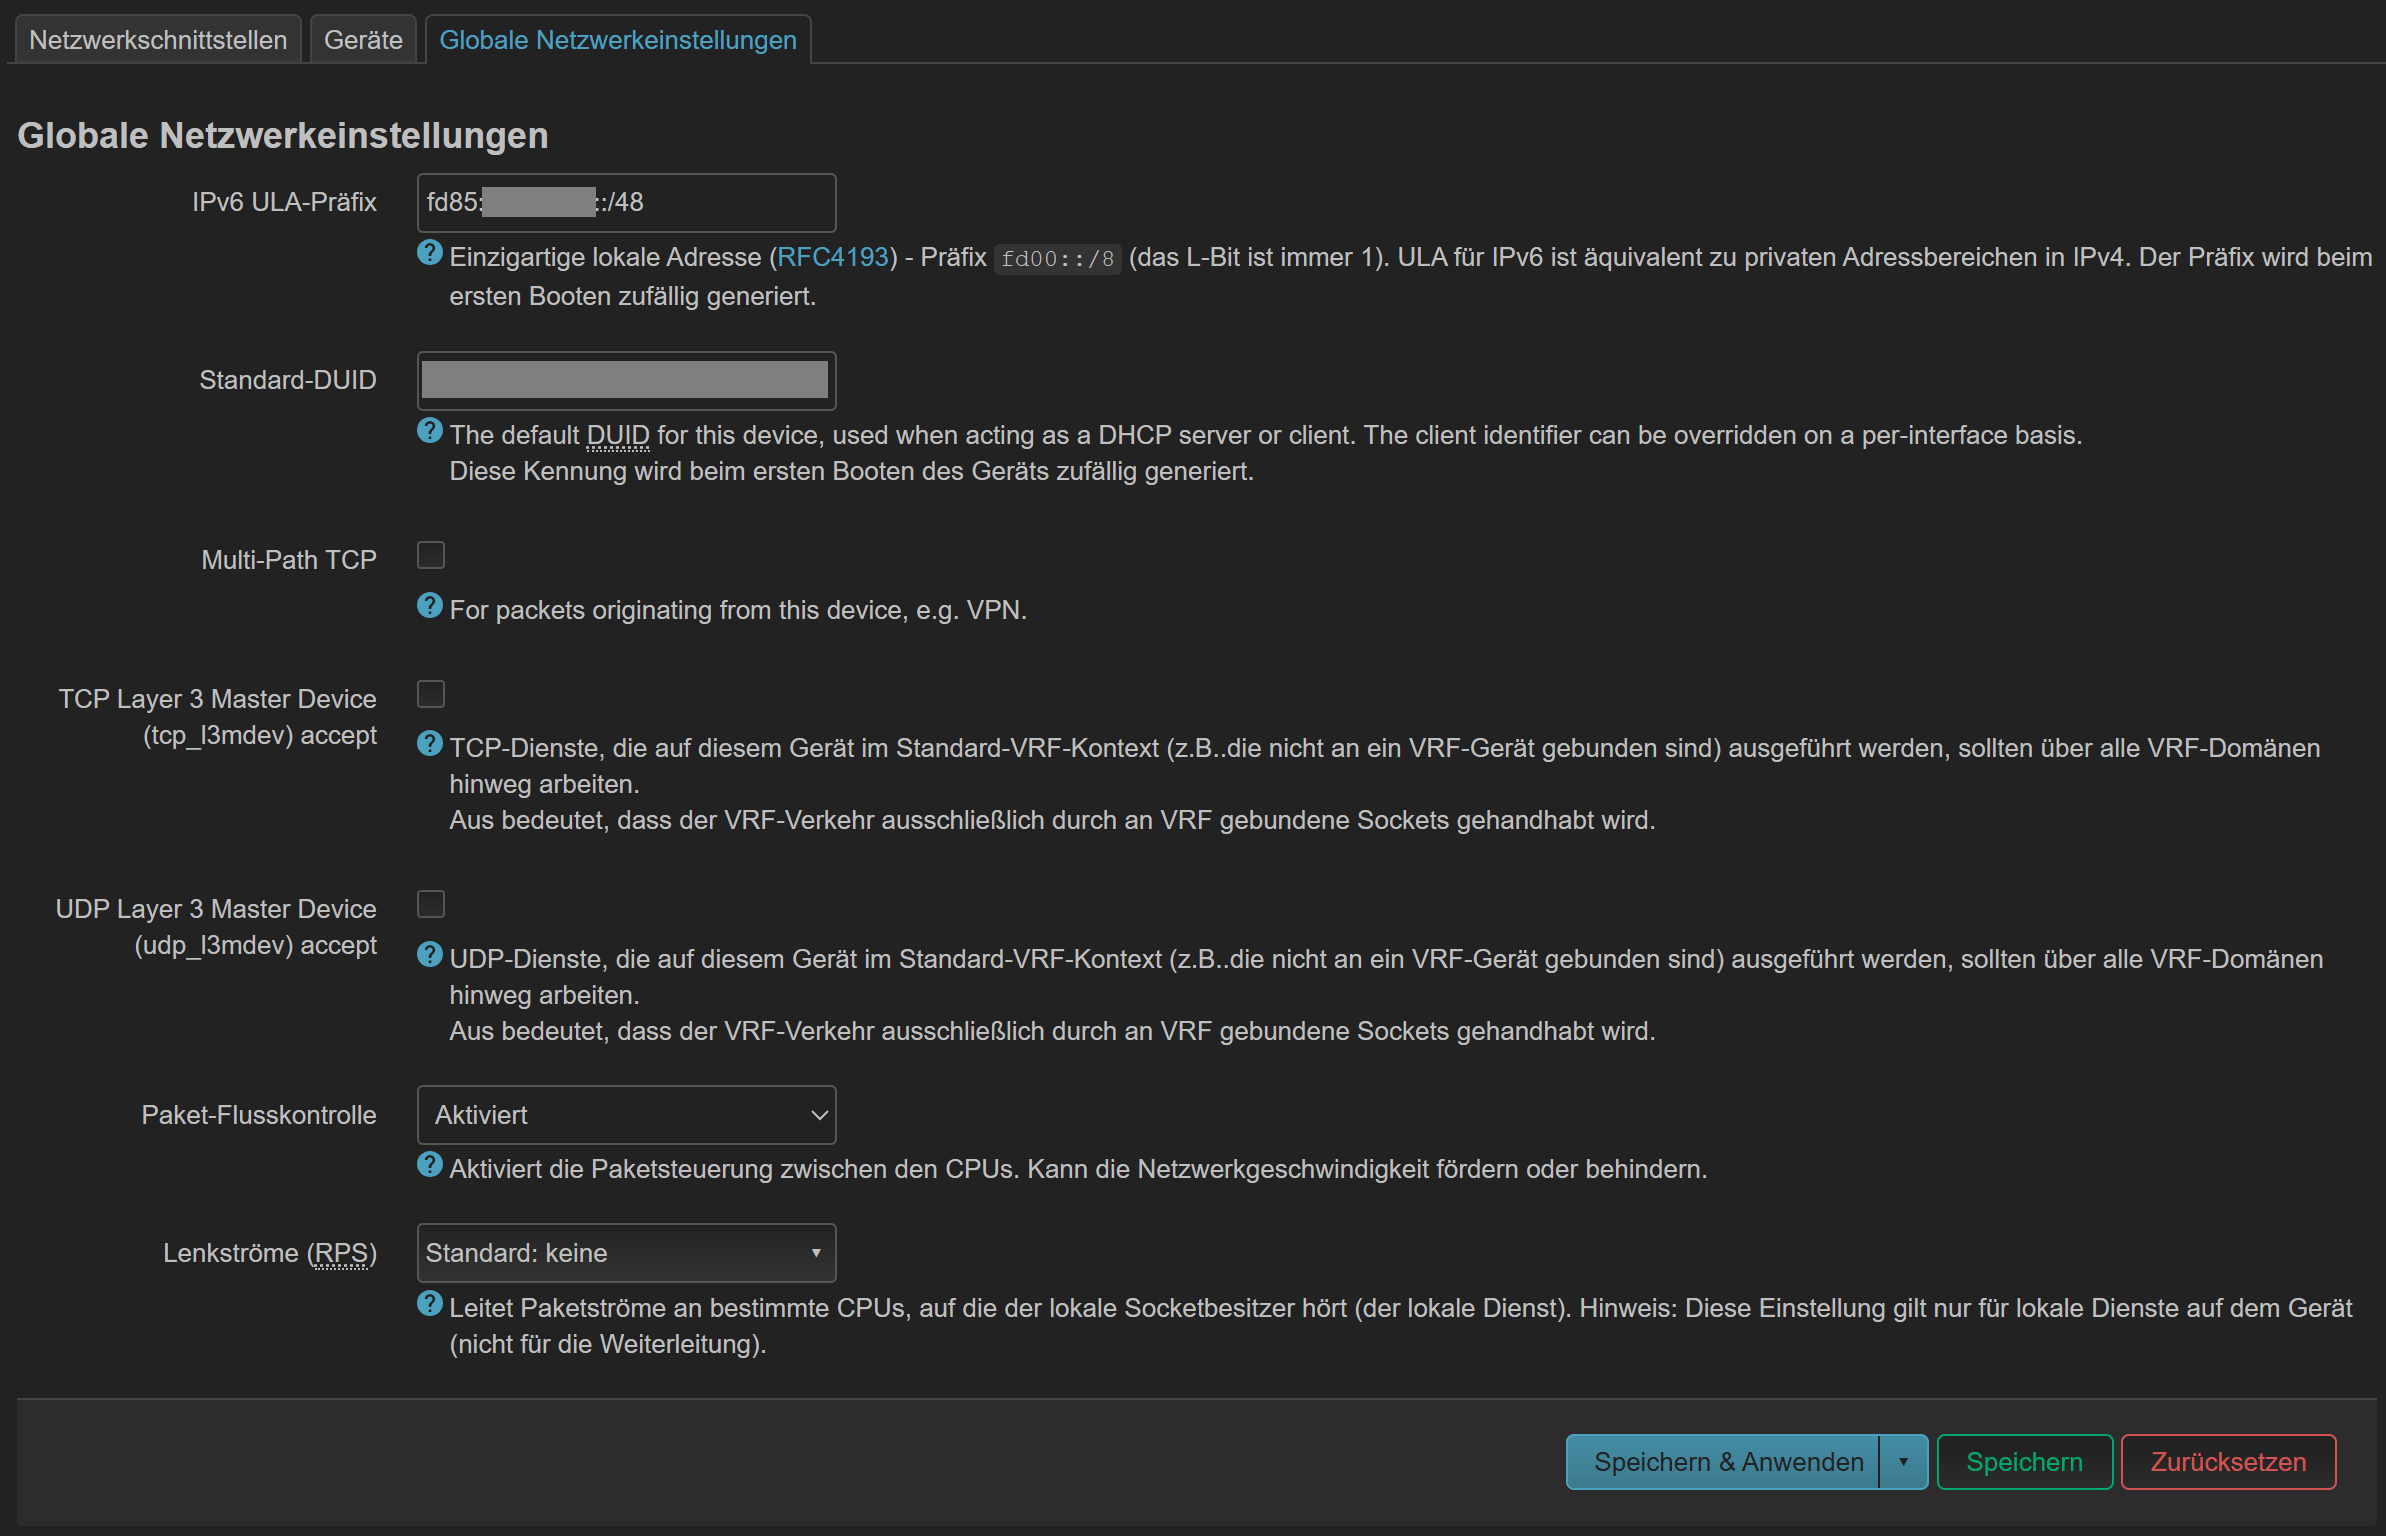
Task: Click help icon under Standard-DUID field
Action: (x=430, y=431)
